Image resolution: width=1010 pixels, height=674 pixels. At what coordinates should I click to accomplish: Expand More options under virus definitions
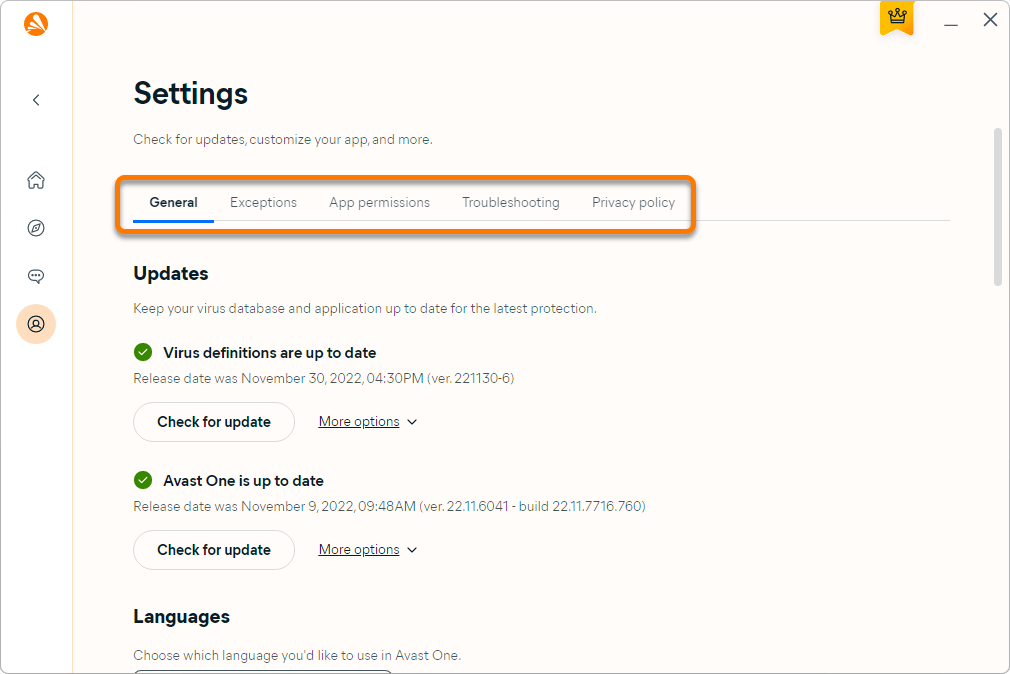pos(367,421)
